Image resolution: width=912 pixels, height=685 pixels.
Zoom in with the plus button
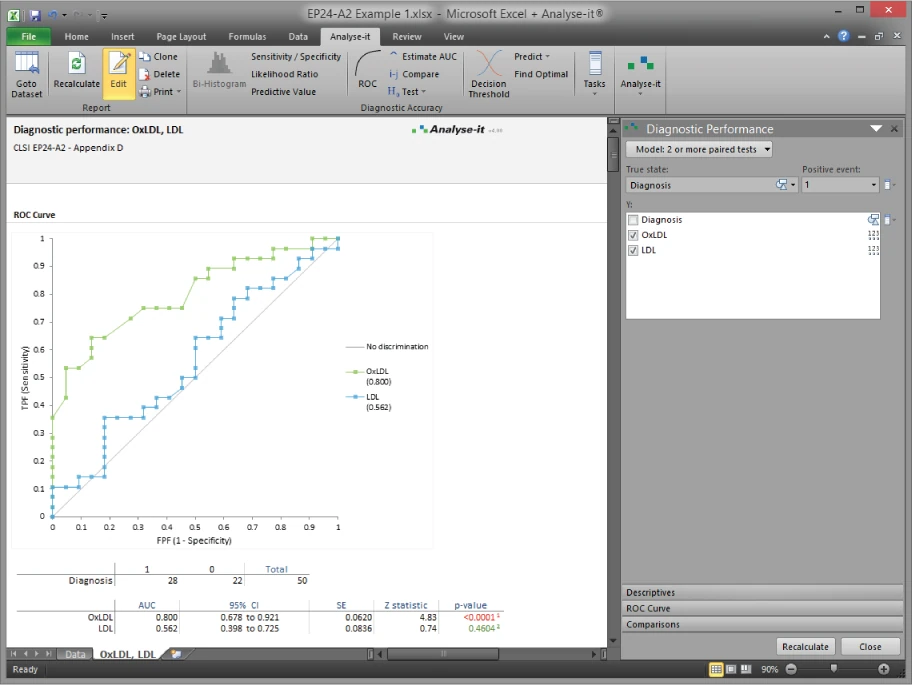pos(884,669)
